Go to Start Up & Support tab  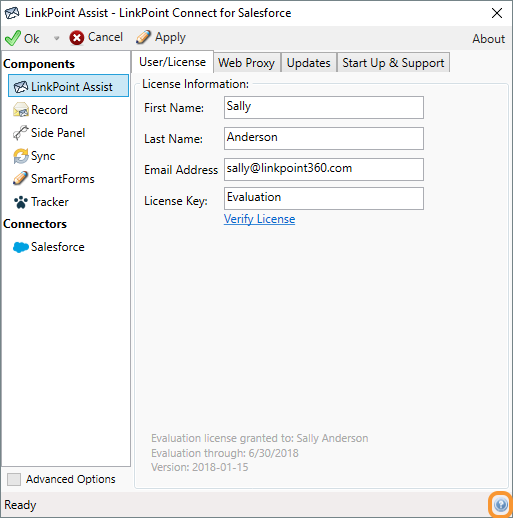(x=393, y=63)
